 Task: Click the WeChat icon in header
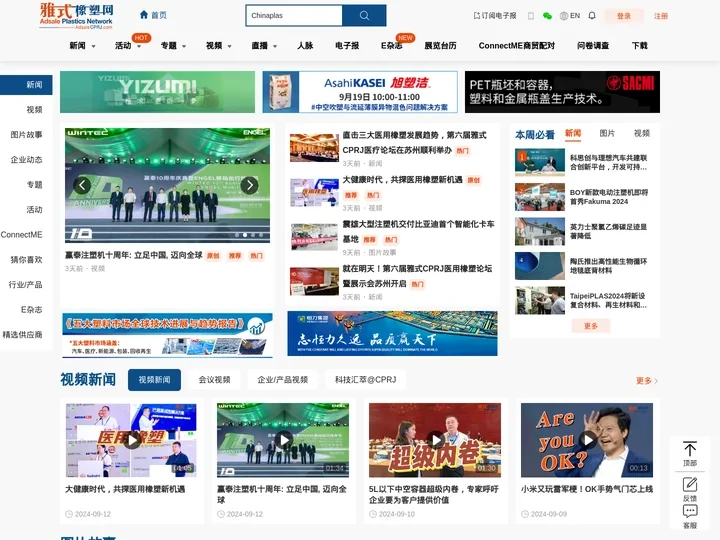click(x=547, y=16)
